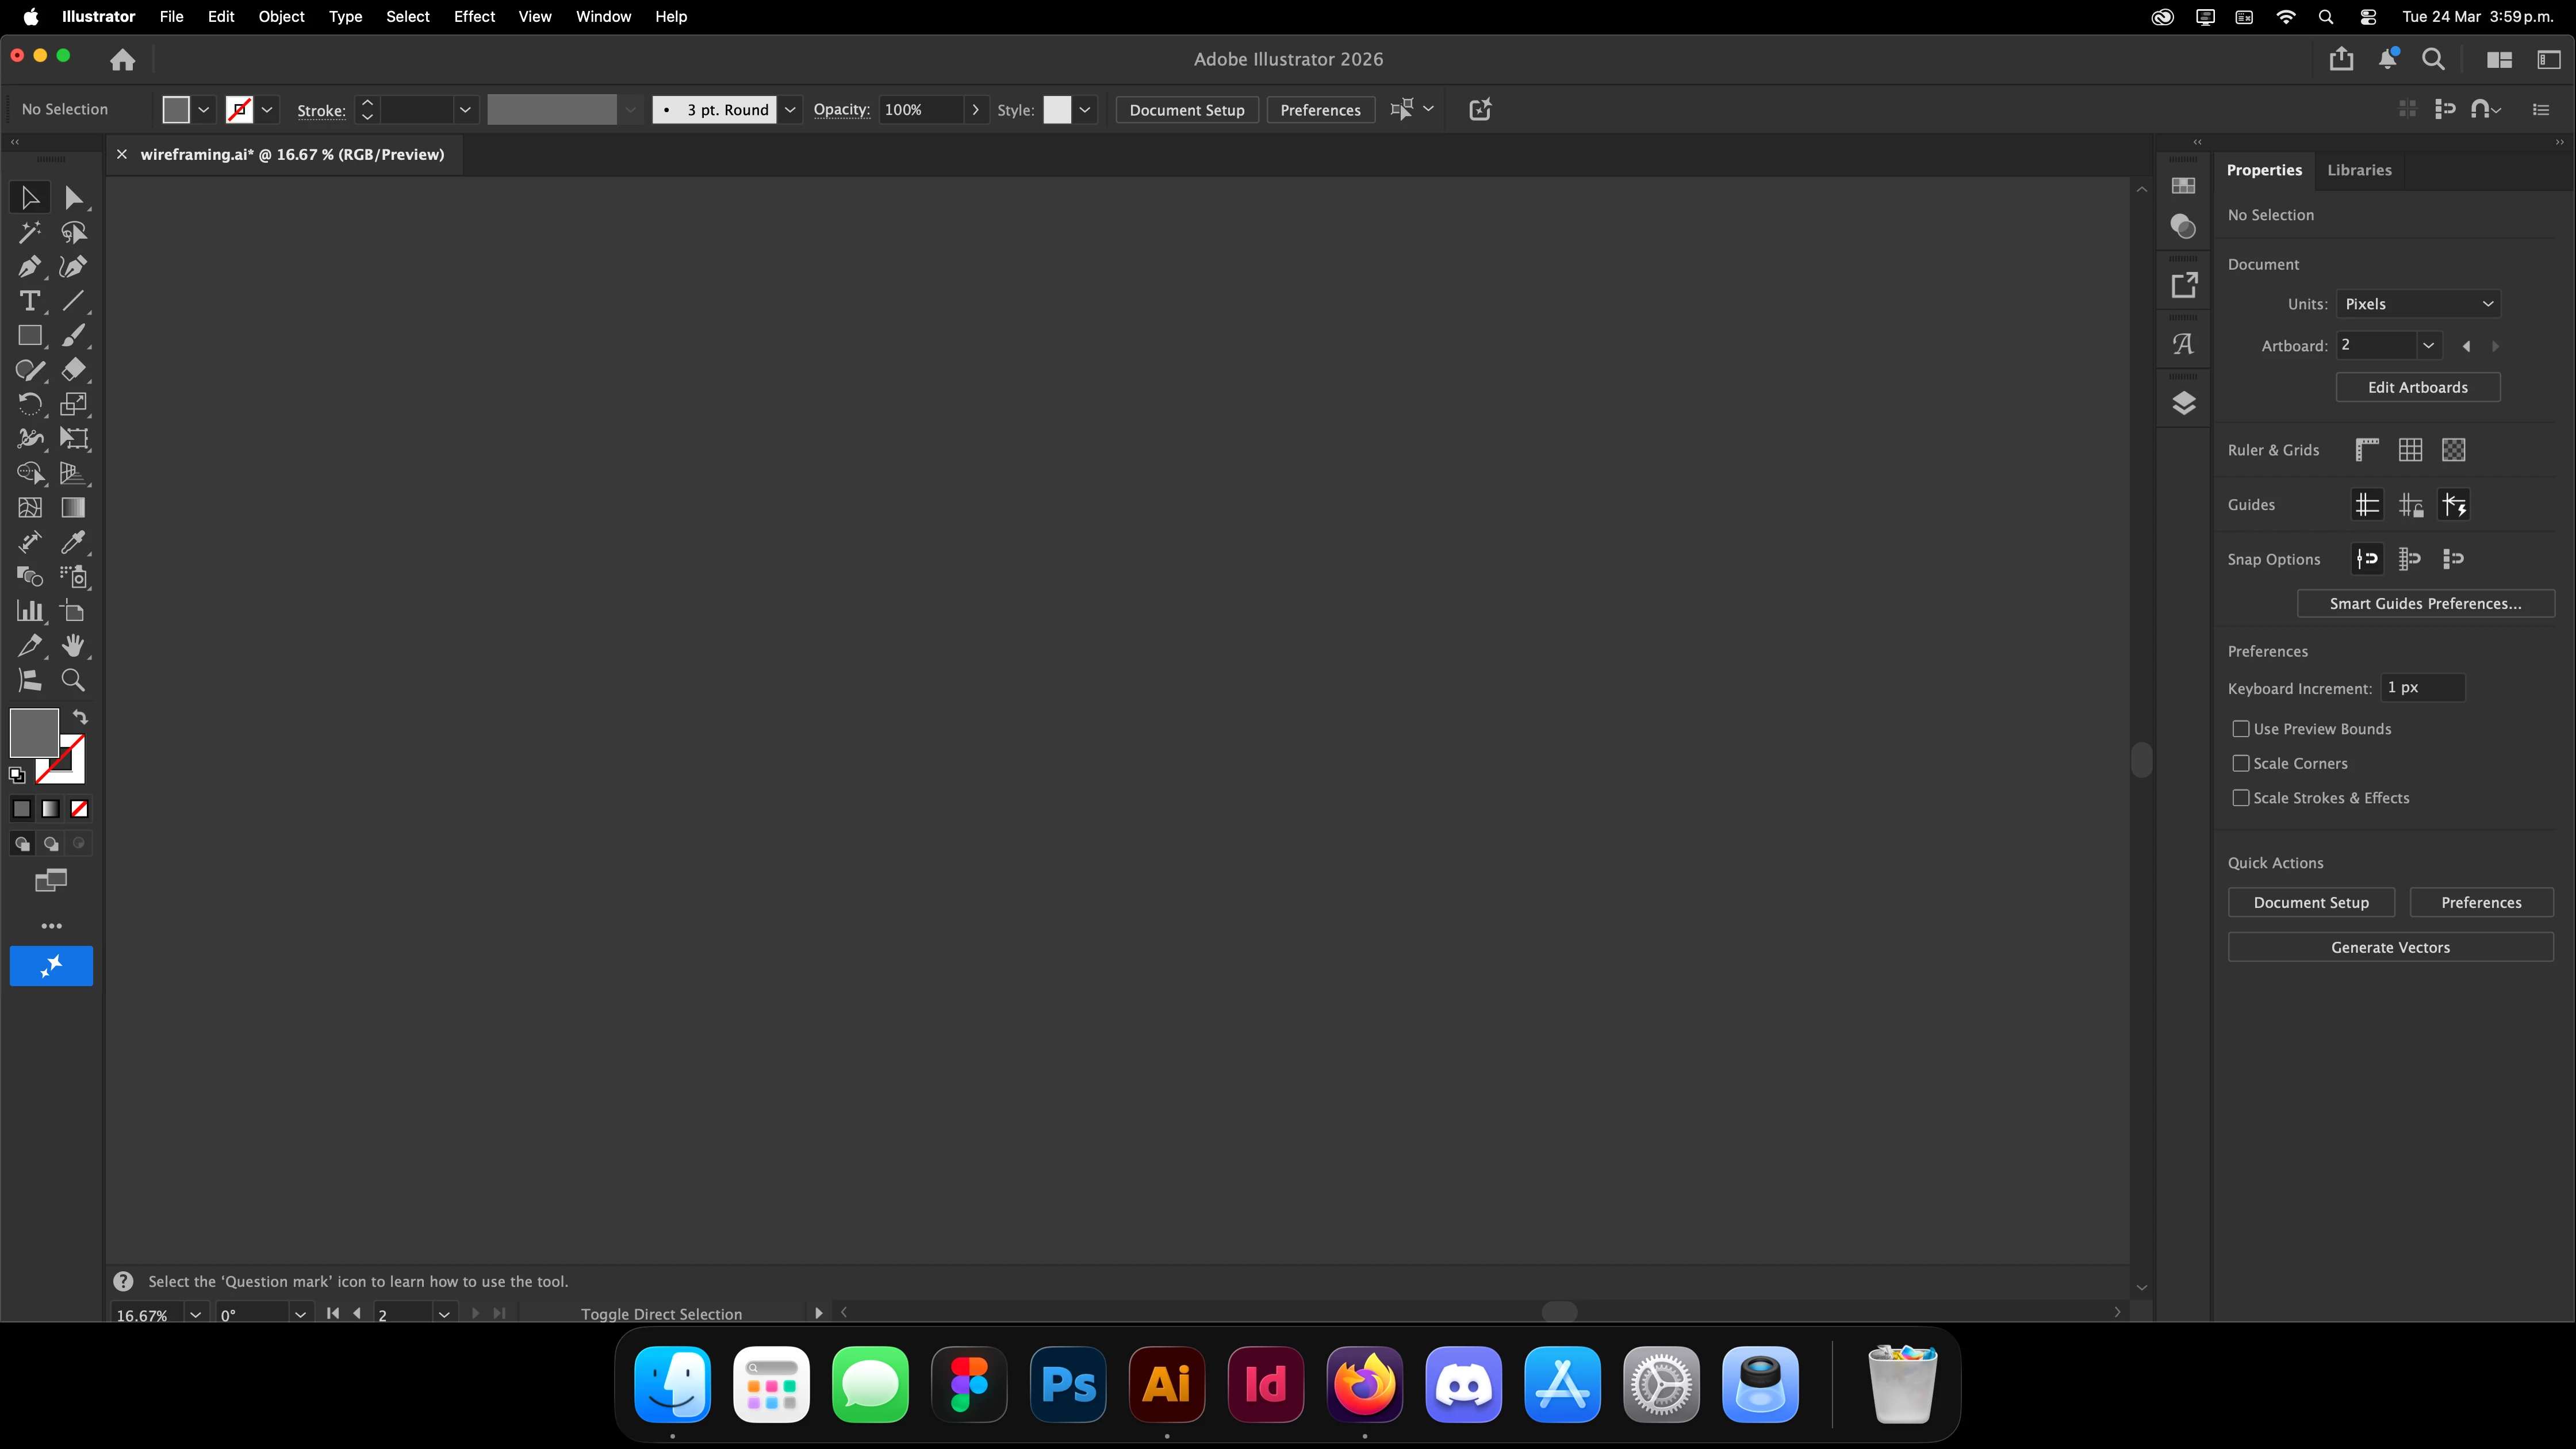
Task: Select the Eraser tool
Action: pos(73,370)
